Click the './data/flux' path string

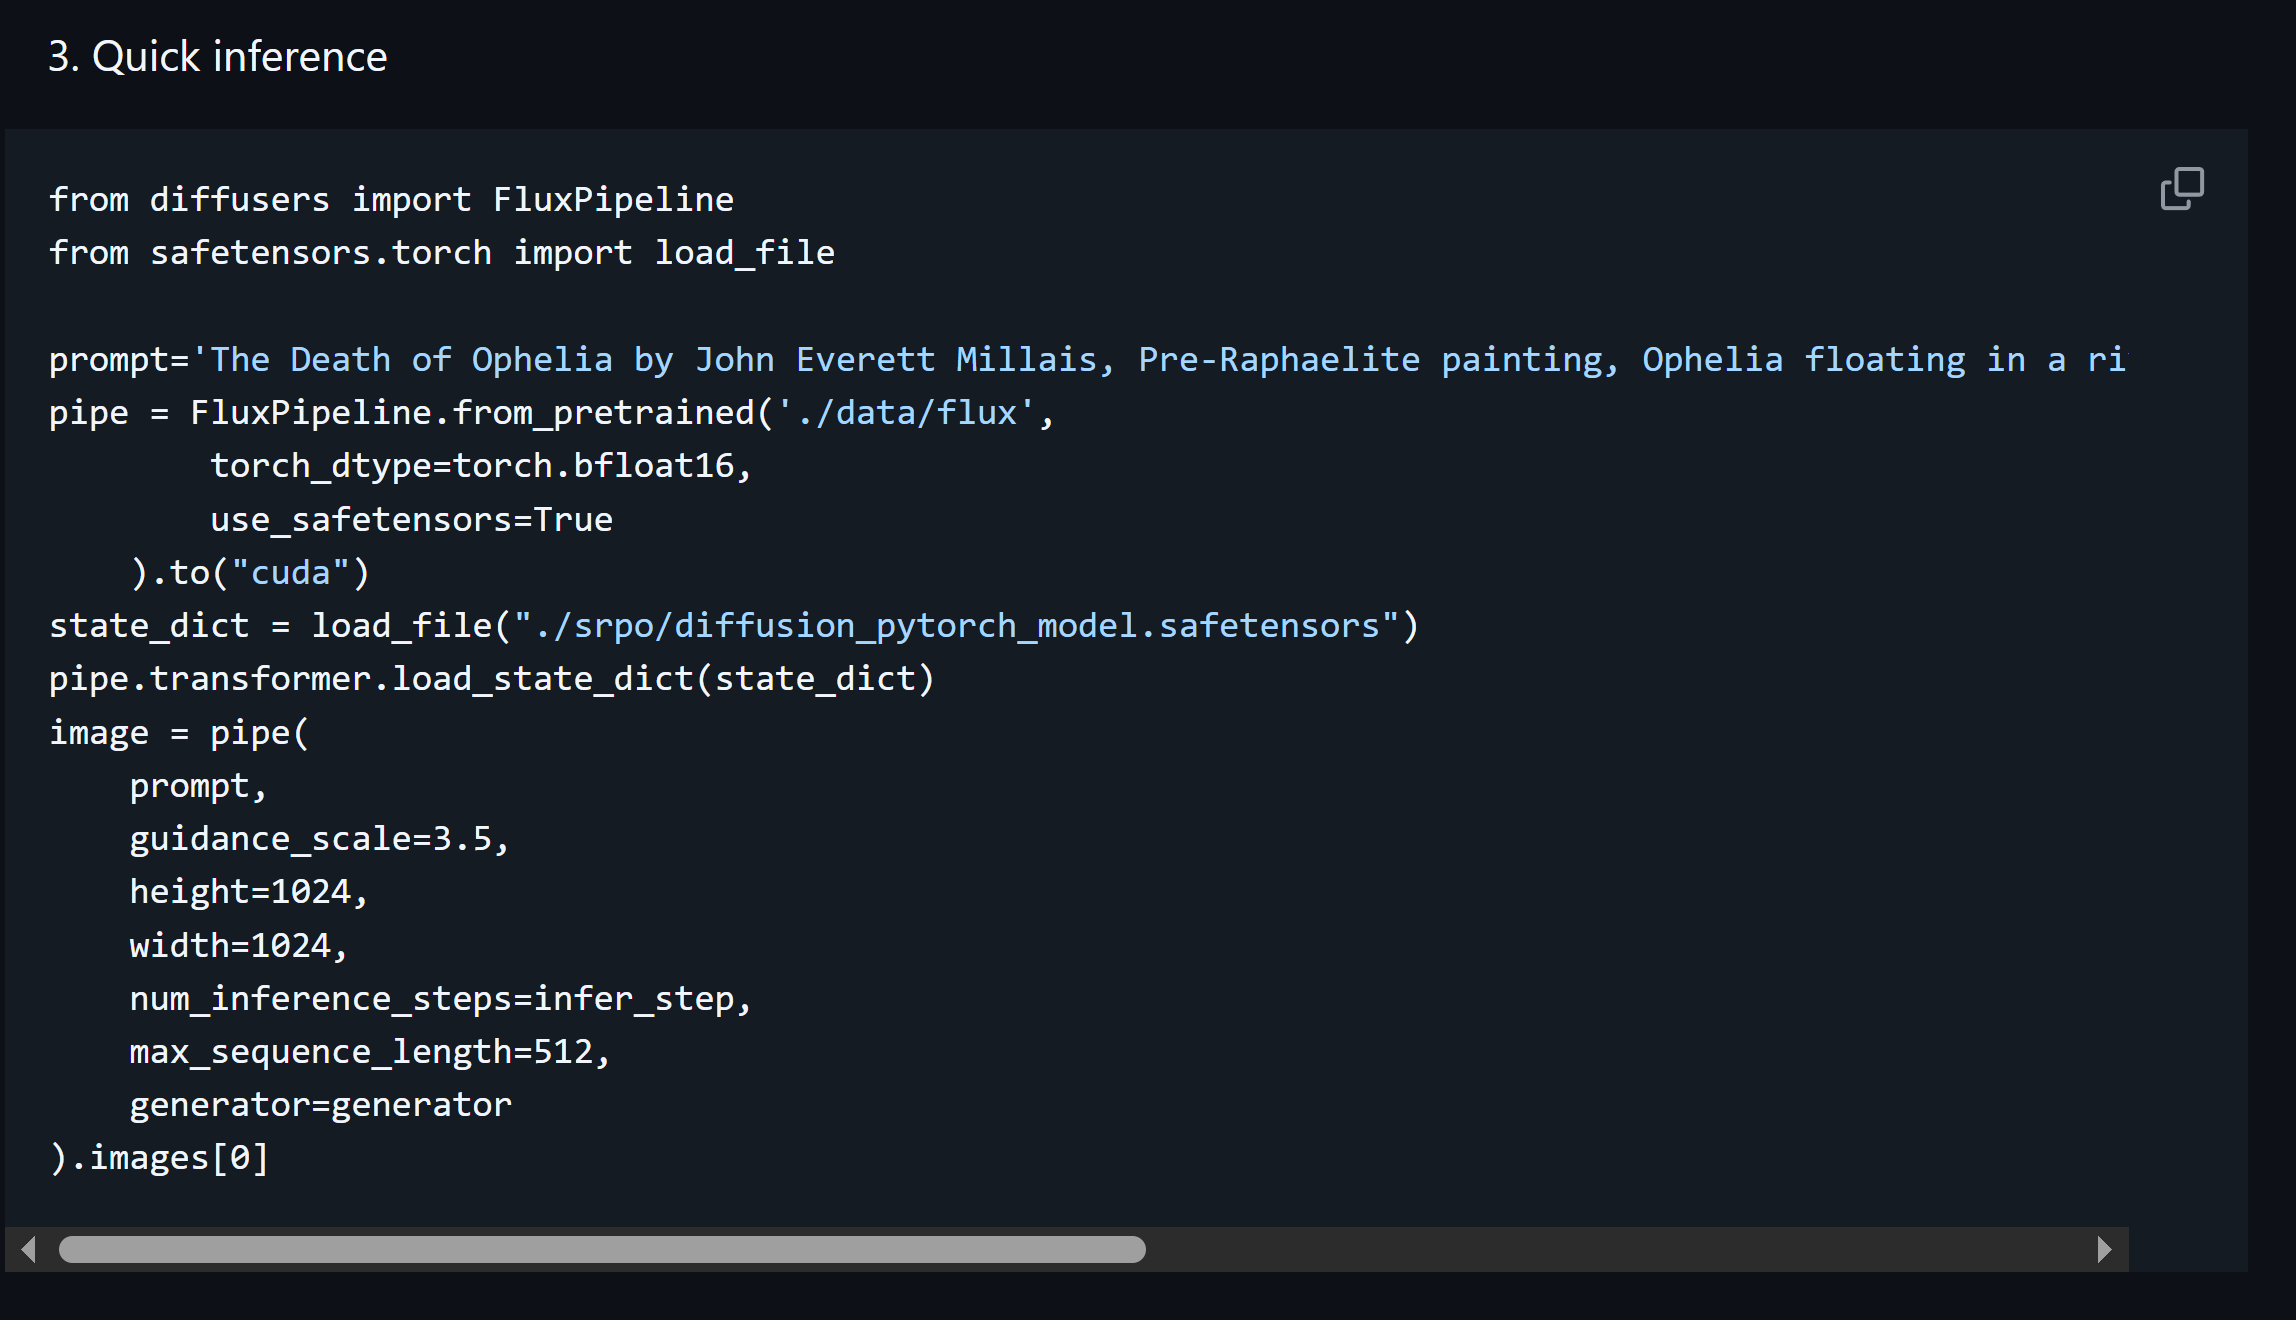coord(906,413)
